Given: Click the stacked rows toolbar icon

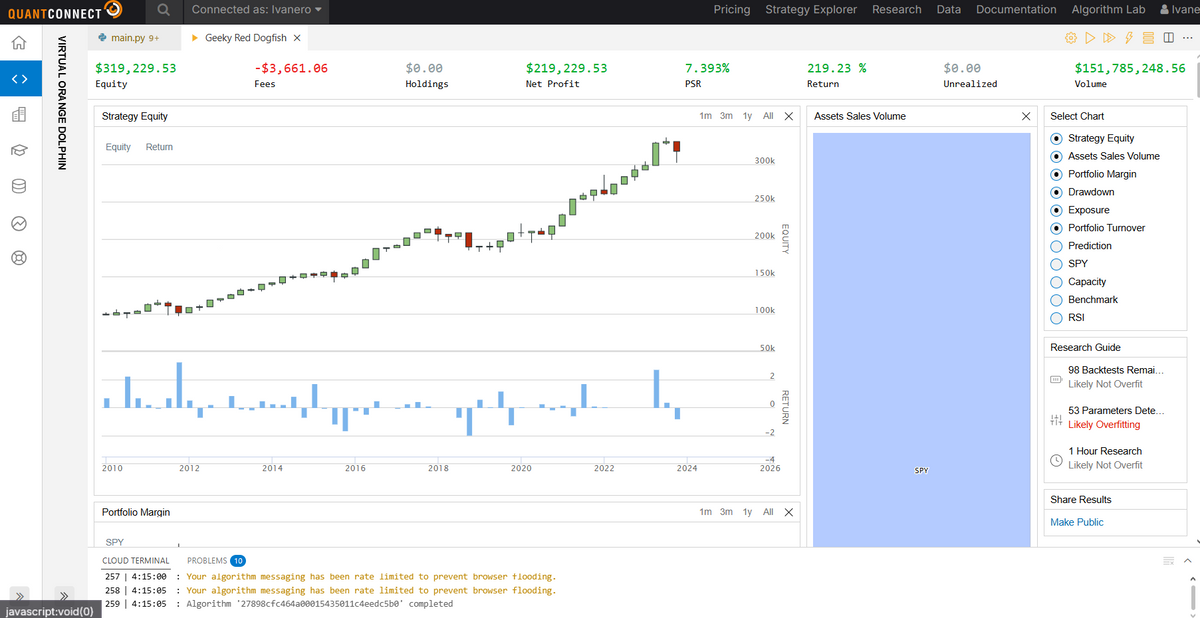Looking at the screenshot, I should [x=1148, y=38].
